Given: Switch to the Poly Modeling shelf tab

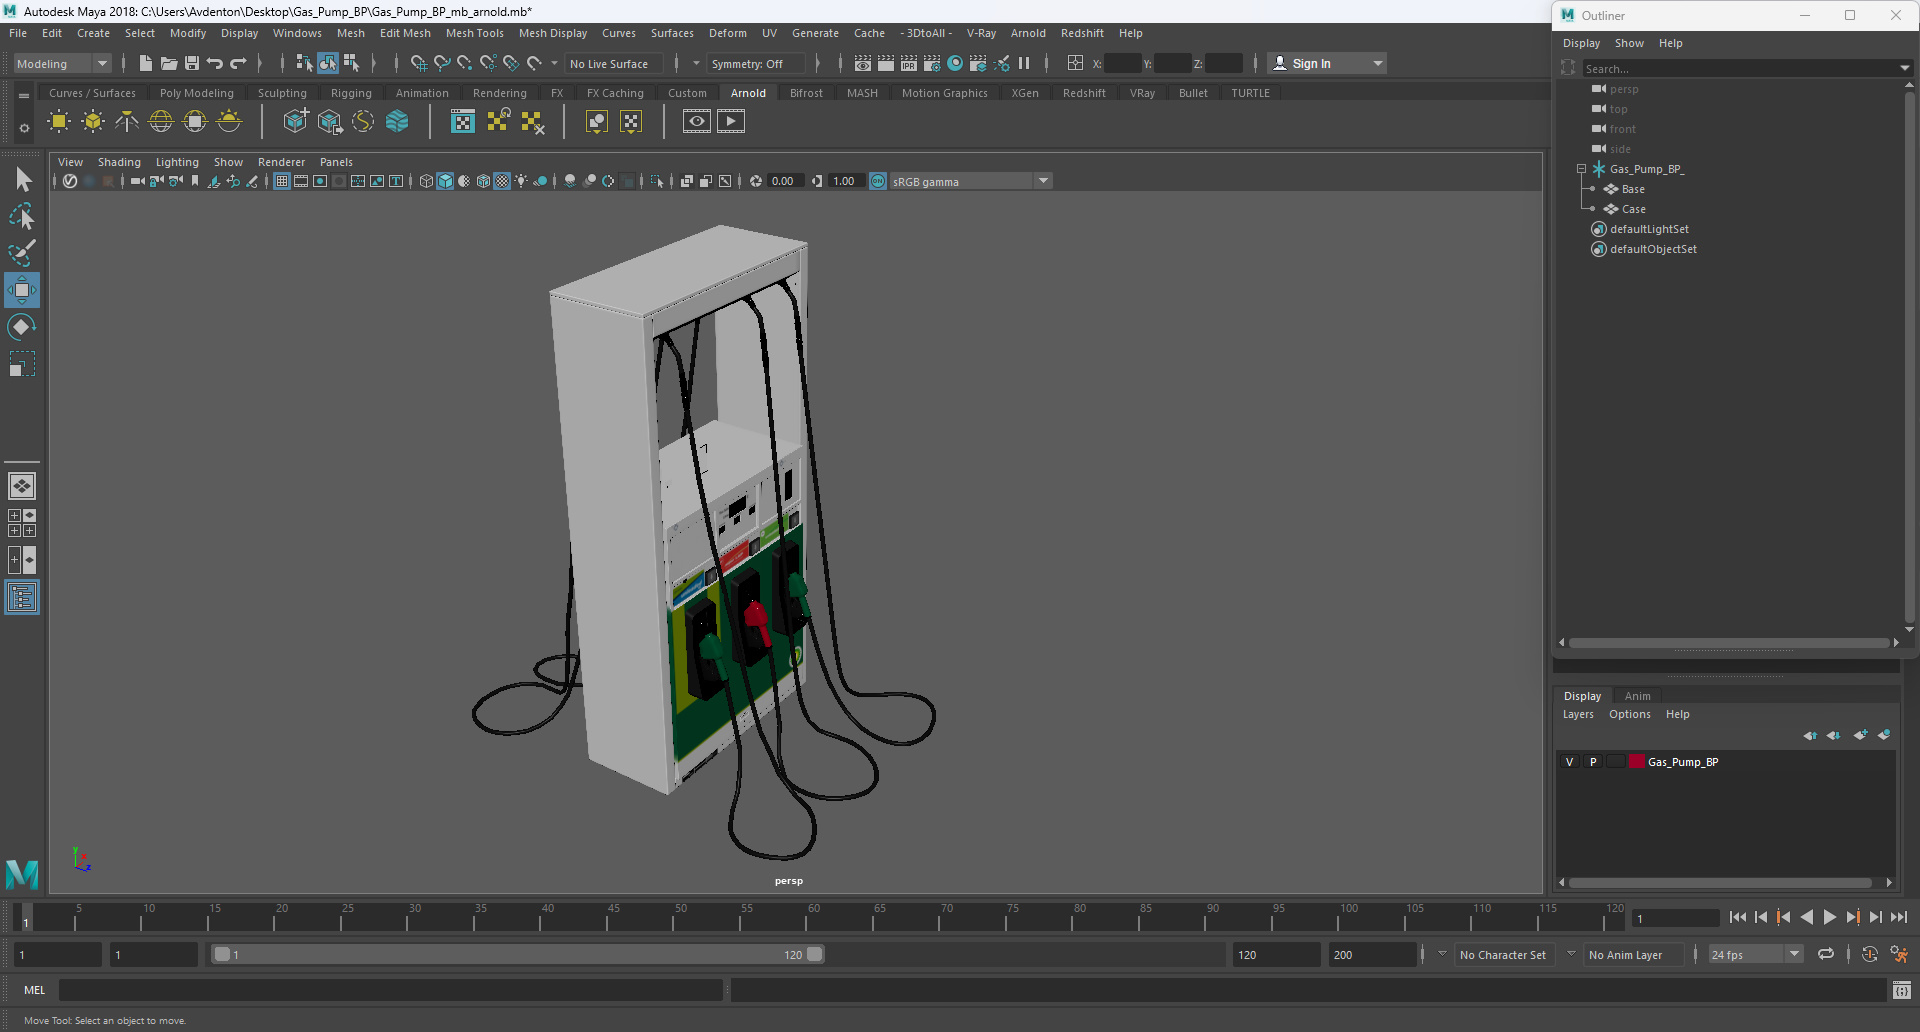Looking at the screenshot, I should (196, 93).
